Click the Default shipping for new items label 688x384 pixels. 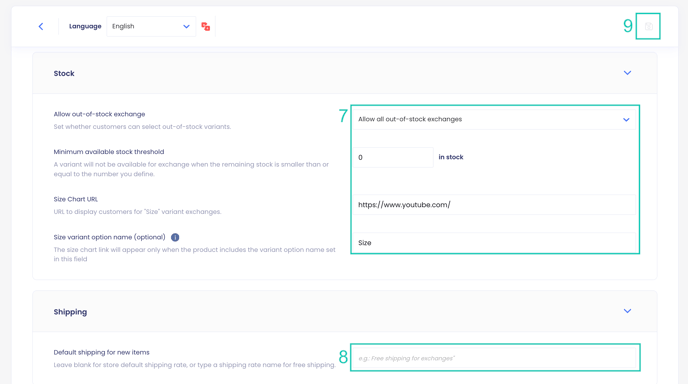pyautogui.click(x=101, y=352)
